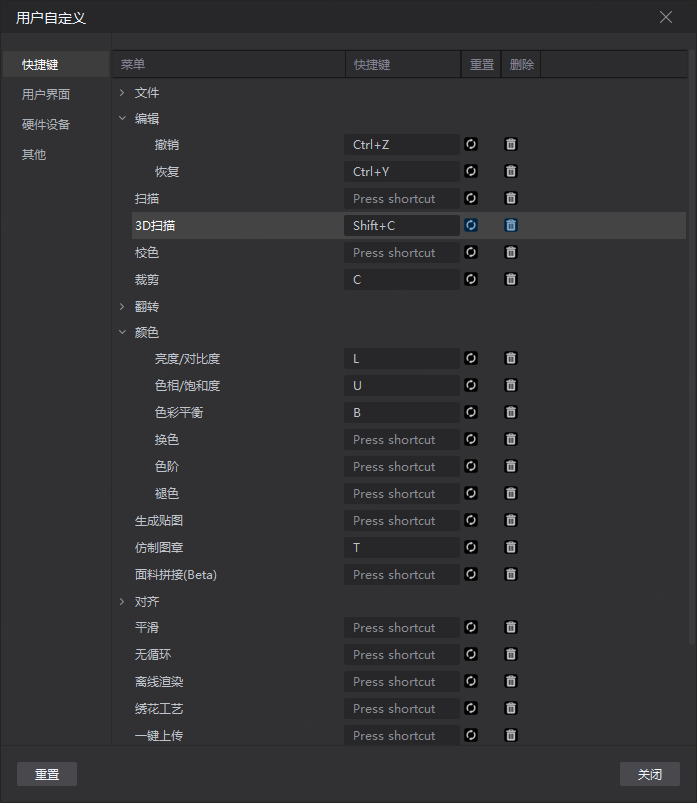697x803 pixels.
Task: Delete the 离线渲染 shortcut with its trash icon
Action: [511, 682]
